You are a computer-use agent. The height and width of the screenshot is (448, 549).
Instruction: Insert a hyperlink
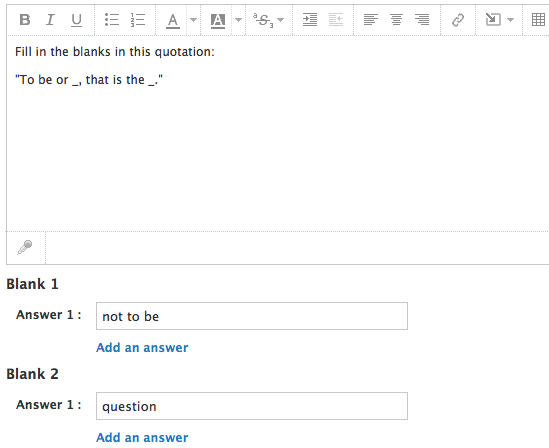tap(458, 20)
